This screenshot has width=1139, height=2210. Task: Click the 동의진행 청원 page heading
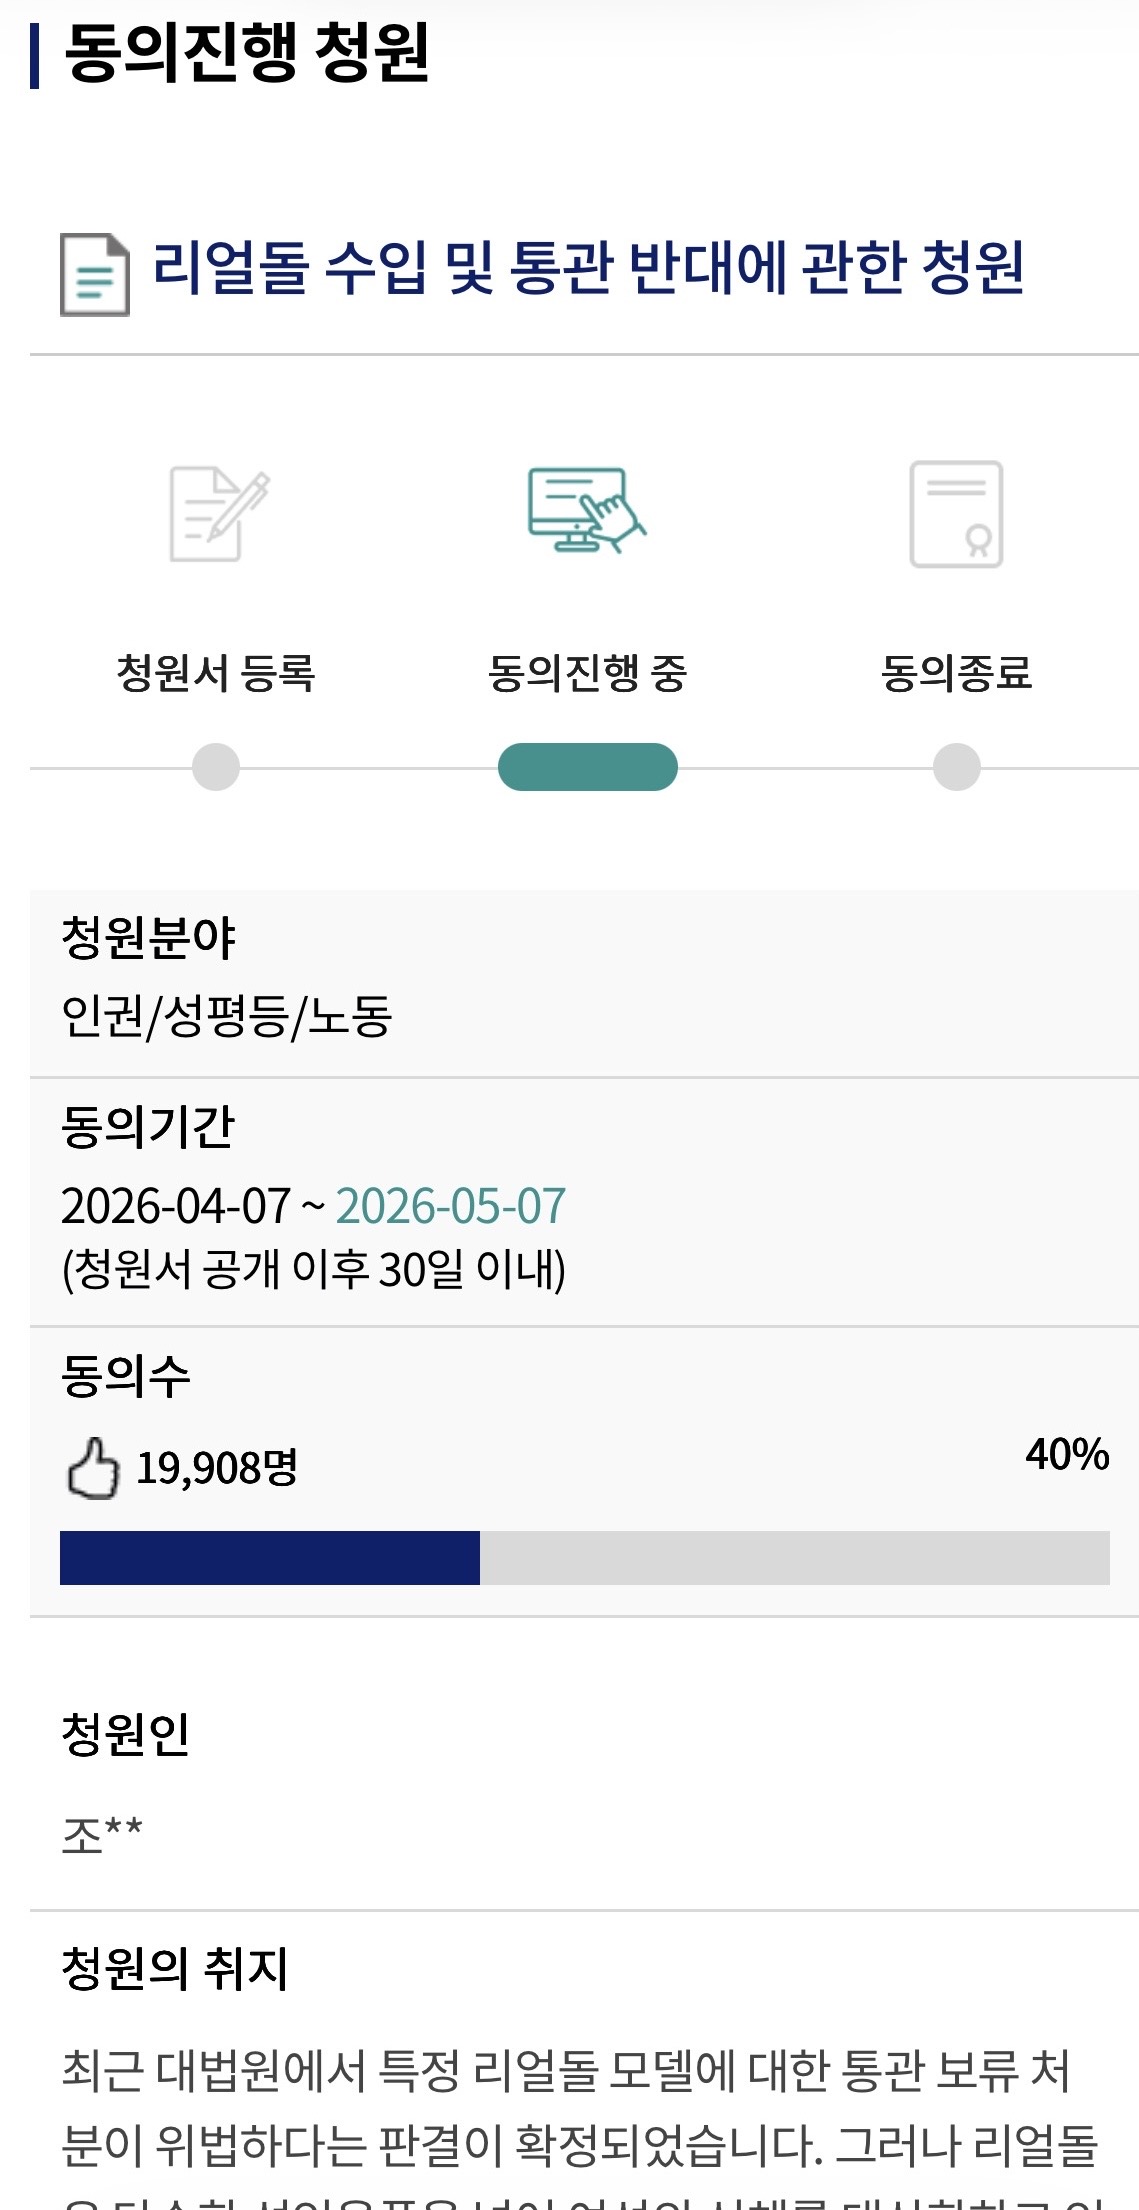pyautogui.click(x=247, y=52)
